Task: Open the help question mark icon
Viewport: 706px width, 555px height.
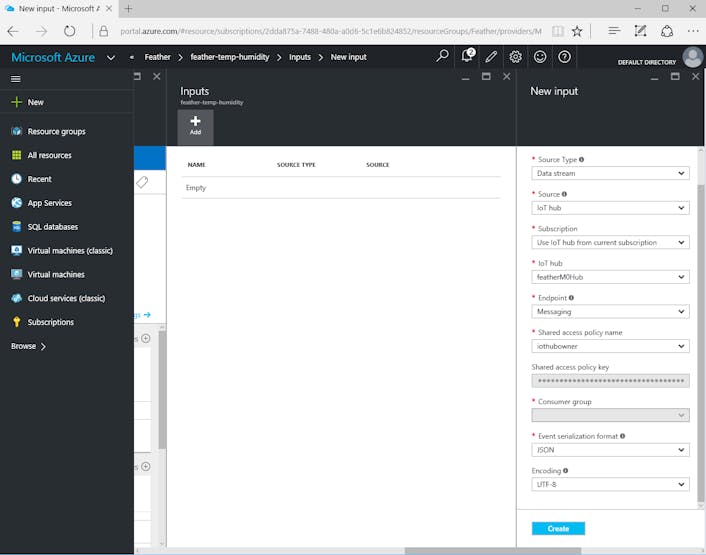Action: pos(564,57)
